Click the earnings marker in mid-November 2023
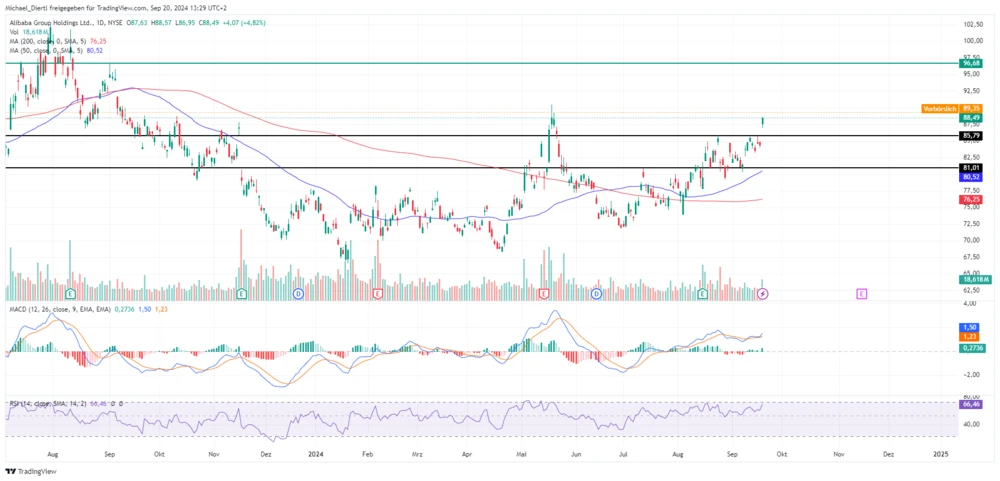This screenshot has width=1000, height=481. pyautogui.click(x=243, y=294)
